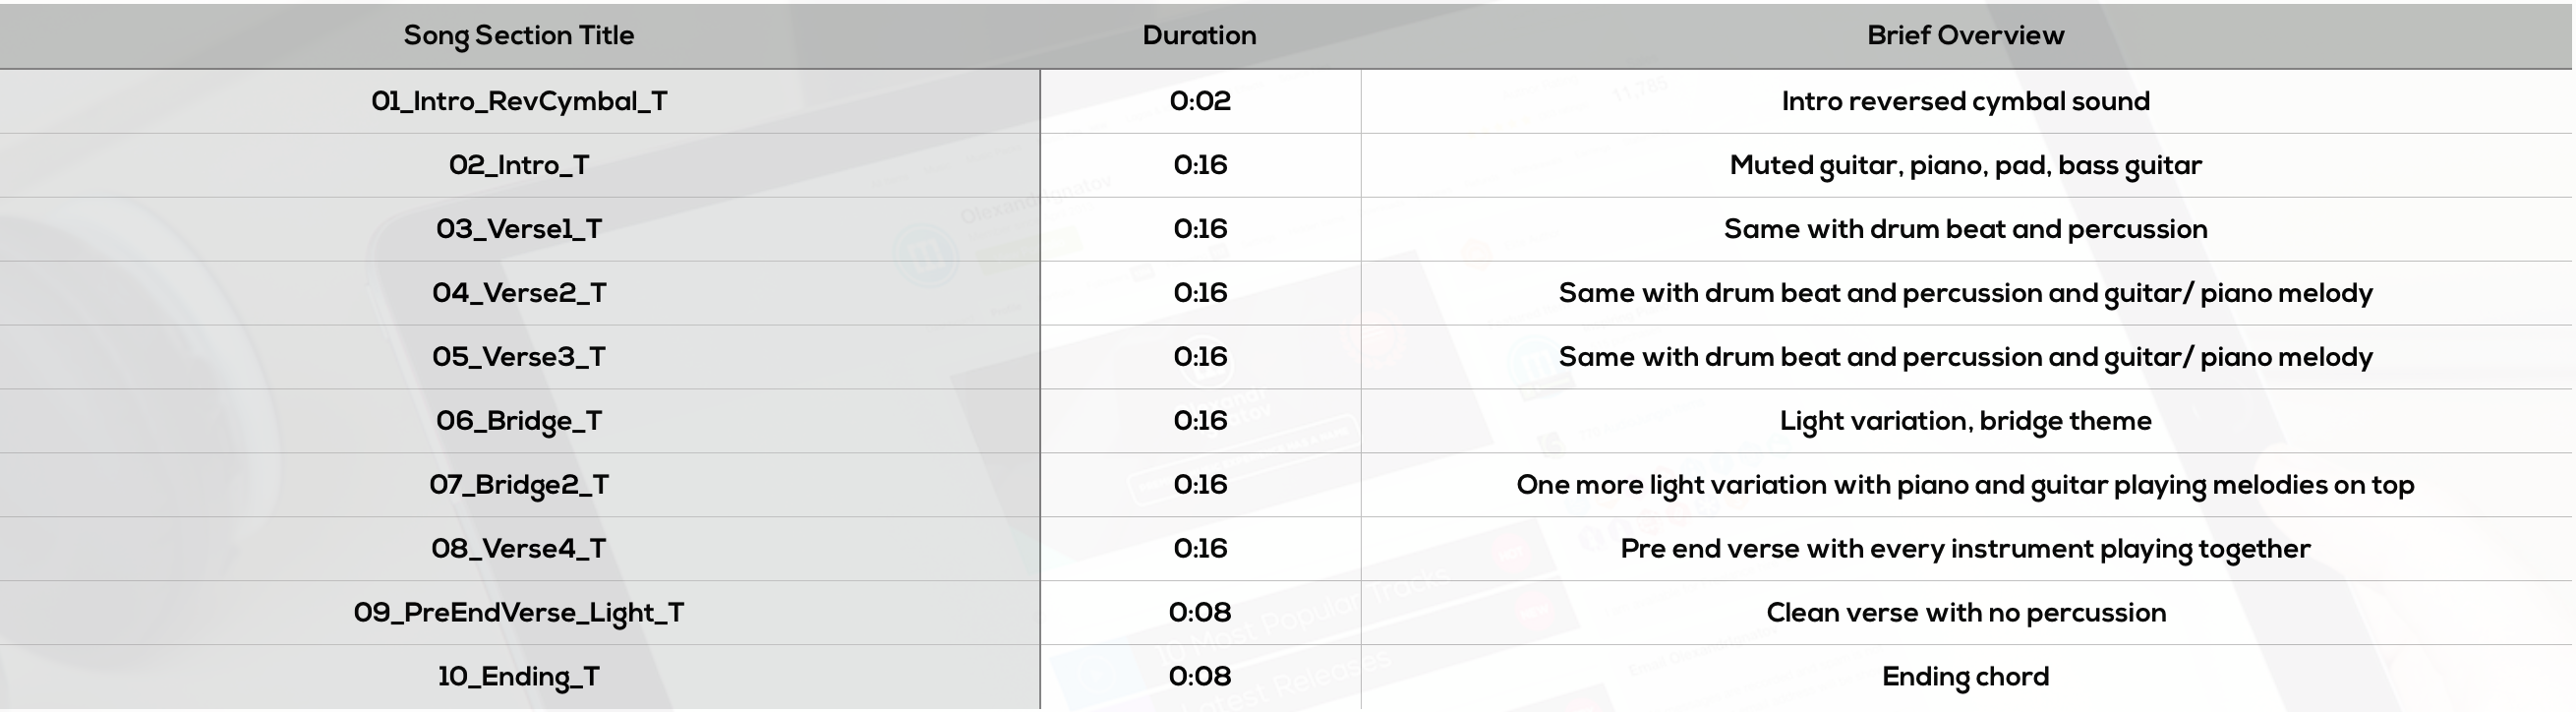The image size is (2576, 712).
Task: Click the 'Muted guitar, piano, pad, bass guitar' text
Action: tap(1965, 165)
